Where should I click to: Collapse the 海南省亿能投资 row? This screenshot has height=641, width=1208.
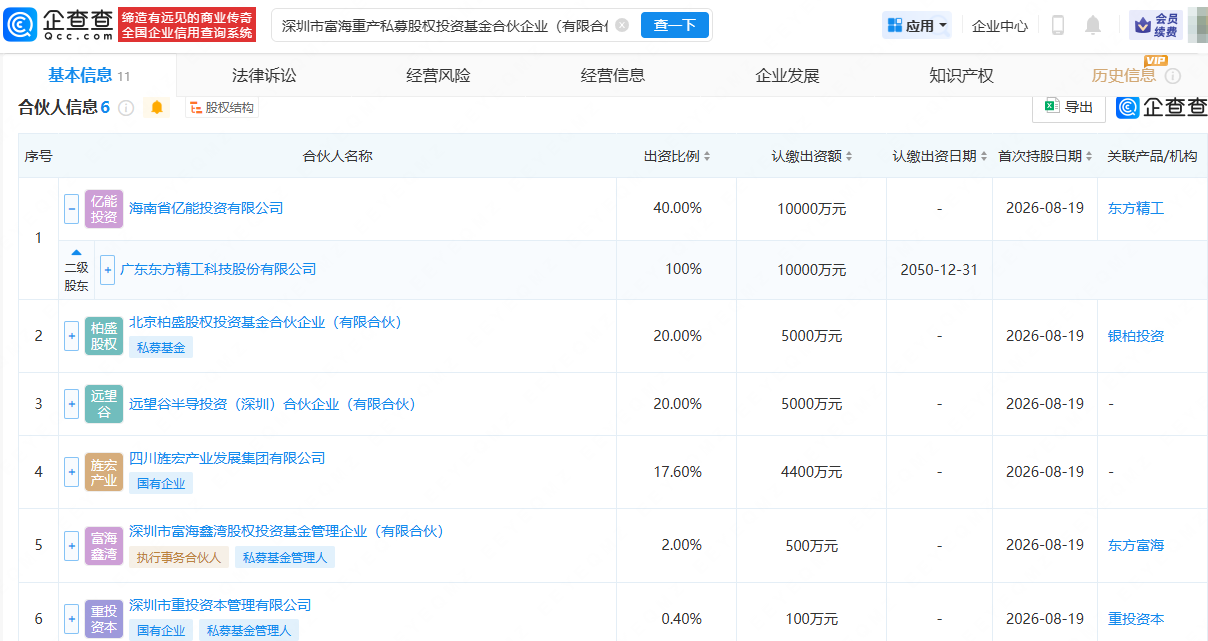71,209
